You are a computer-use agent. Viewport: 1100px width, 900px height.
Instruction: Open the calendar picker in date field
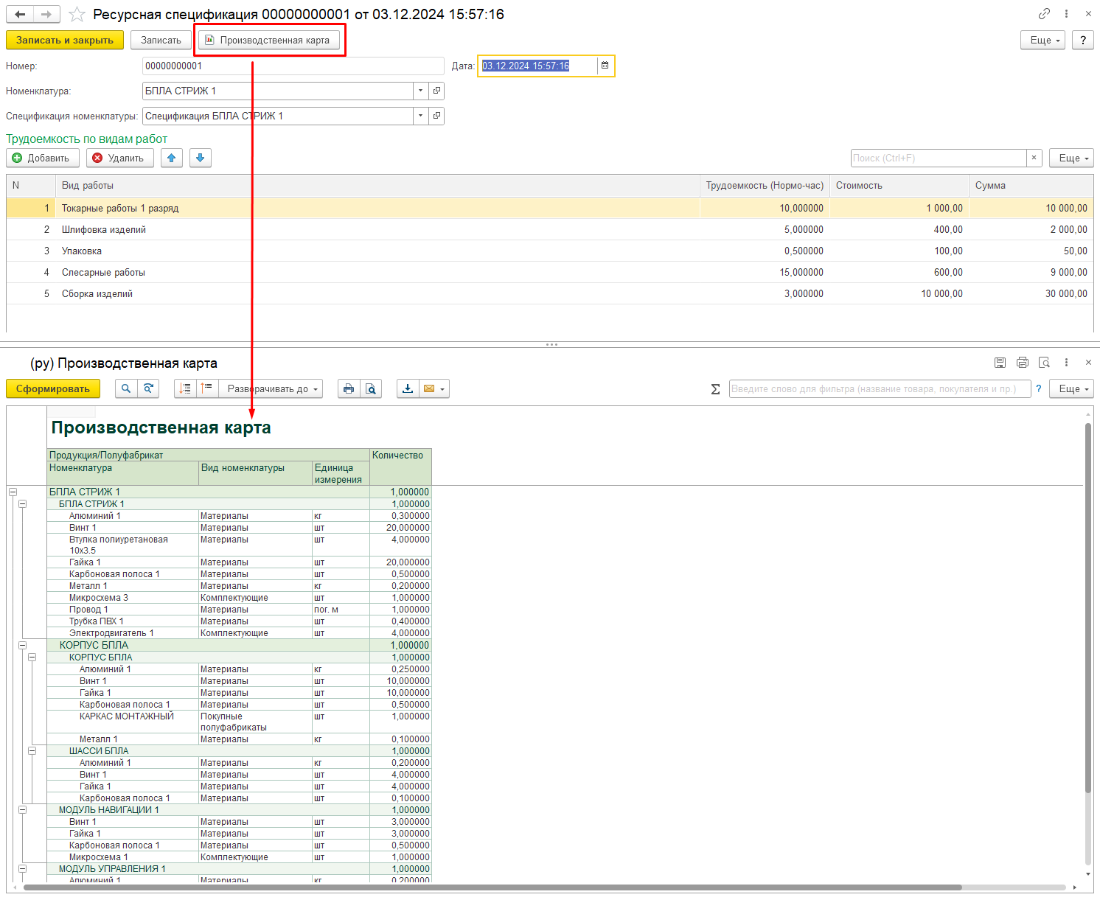tap(604, 66)
